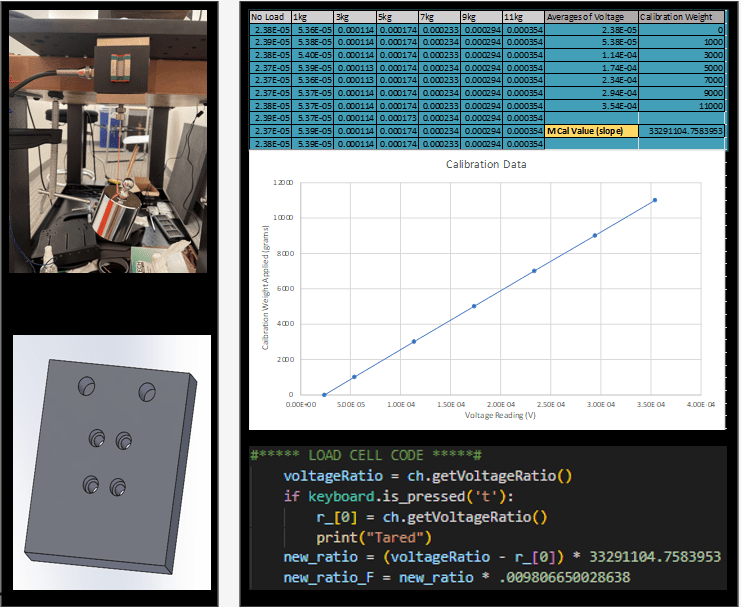Click the "LOAD CELL CODE" comment line
Viewport: 741px width, 607px height.
tap(366, 455)
